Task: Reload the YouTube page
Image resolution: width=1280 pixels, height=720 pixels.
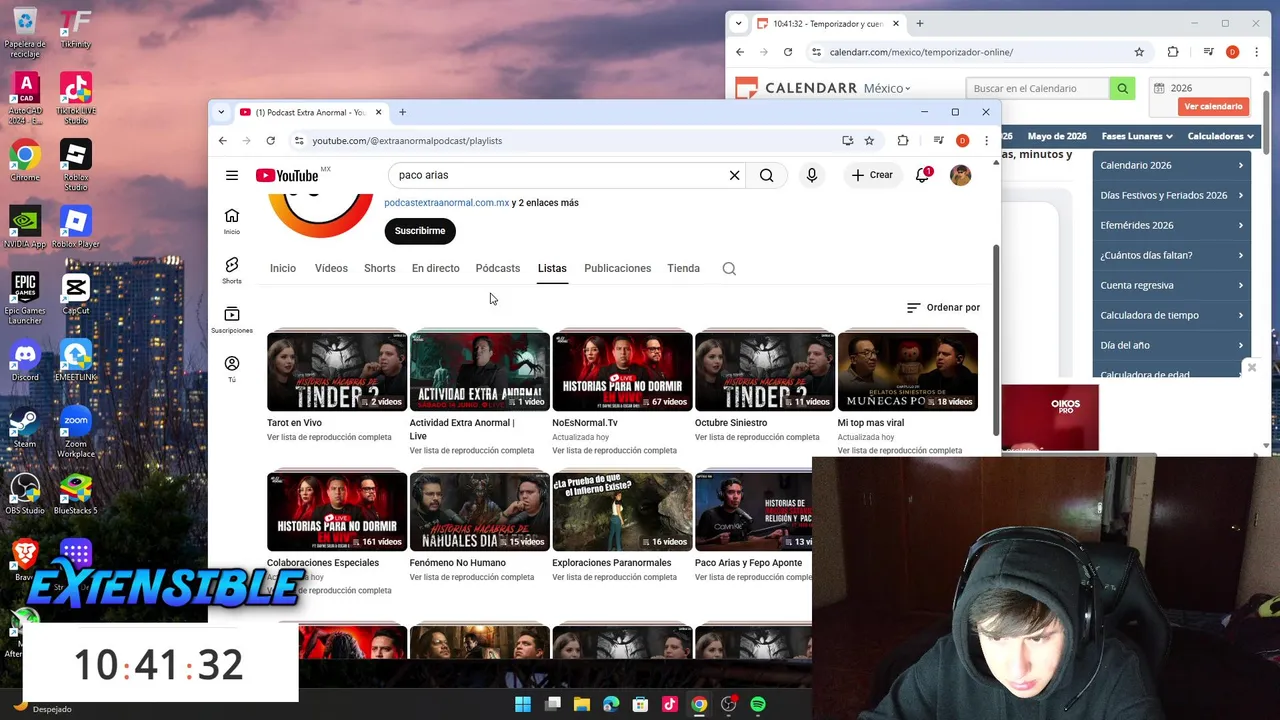Action: point(270,141)
